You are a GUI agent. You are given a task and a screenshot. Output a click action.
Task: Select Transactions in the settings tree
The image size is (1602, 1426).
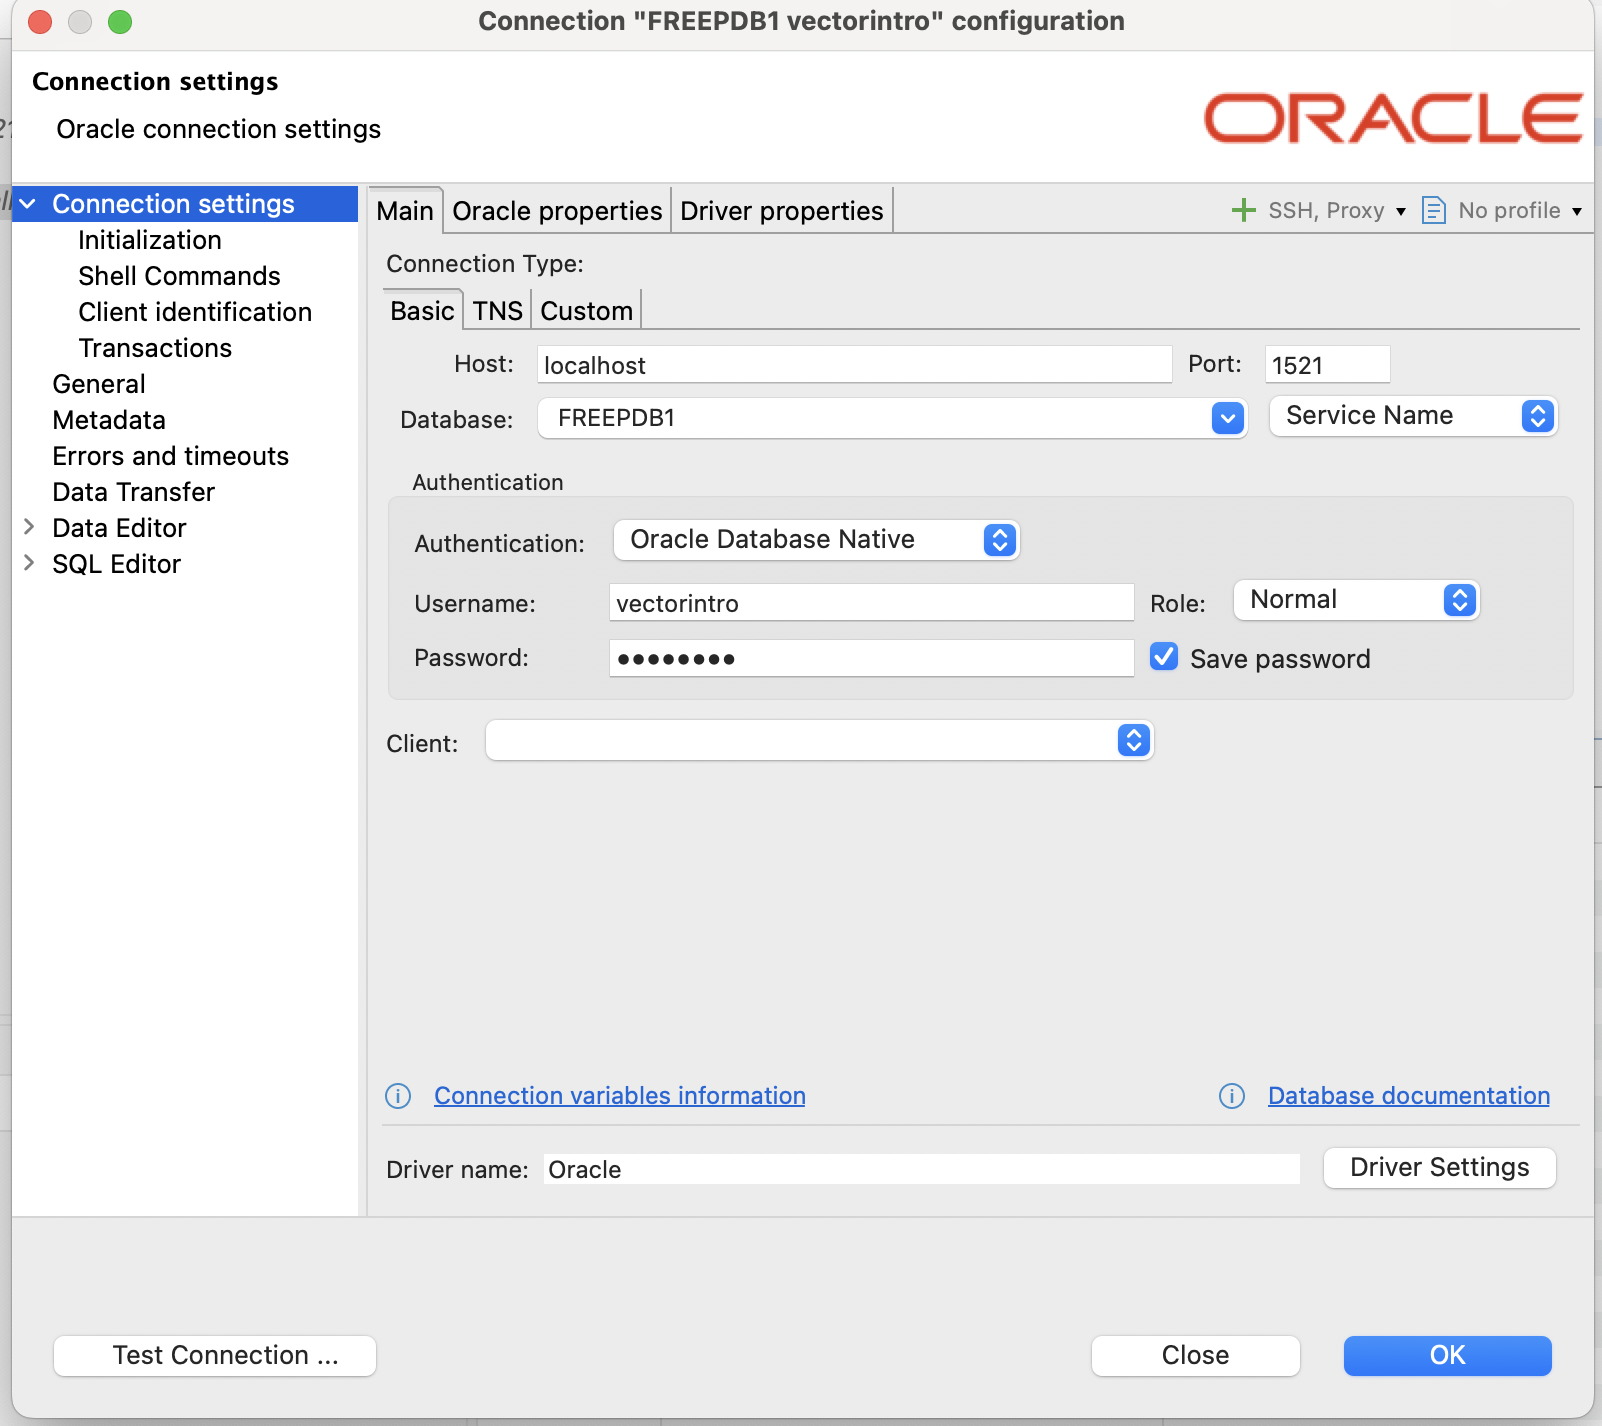155,348
